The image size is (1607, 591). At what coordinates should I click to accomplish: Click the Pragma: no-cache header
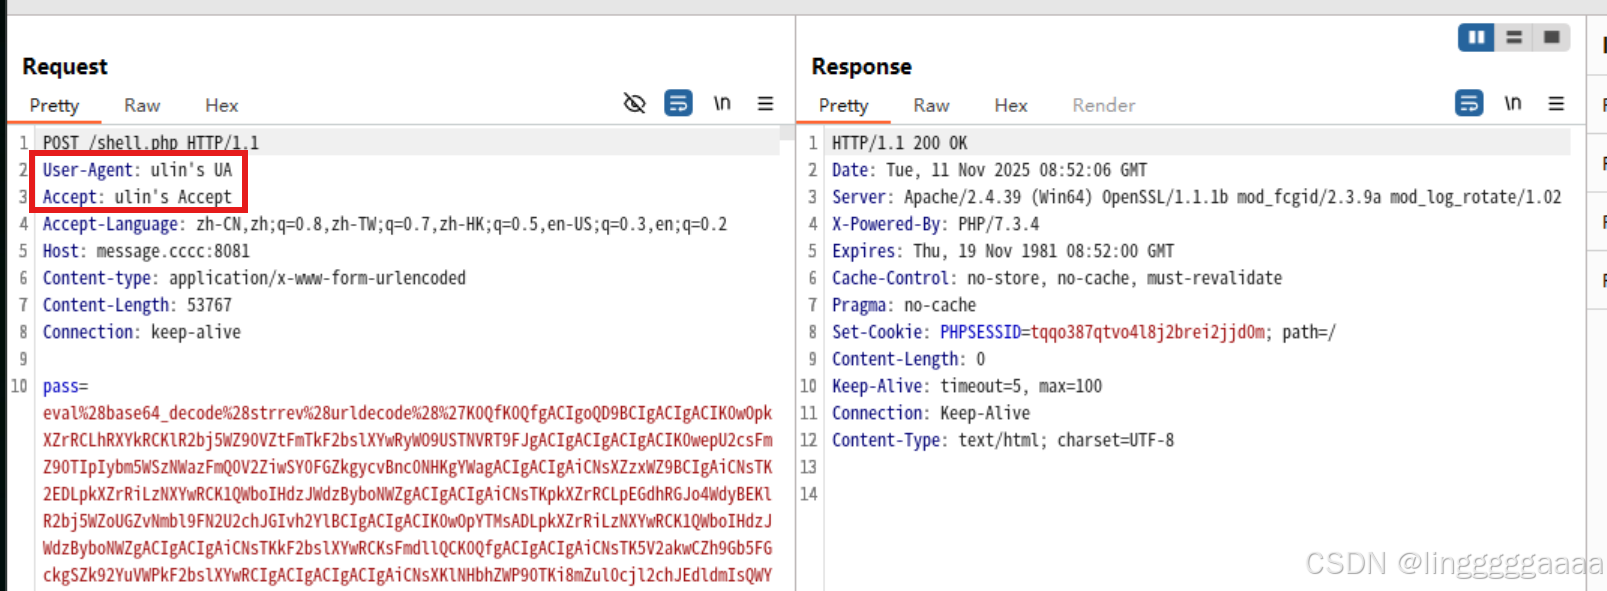pos(904,305)
